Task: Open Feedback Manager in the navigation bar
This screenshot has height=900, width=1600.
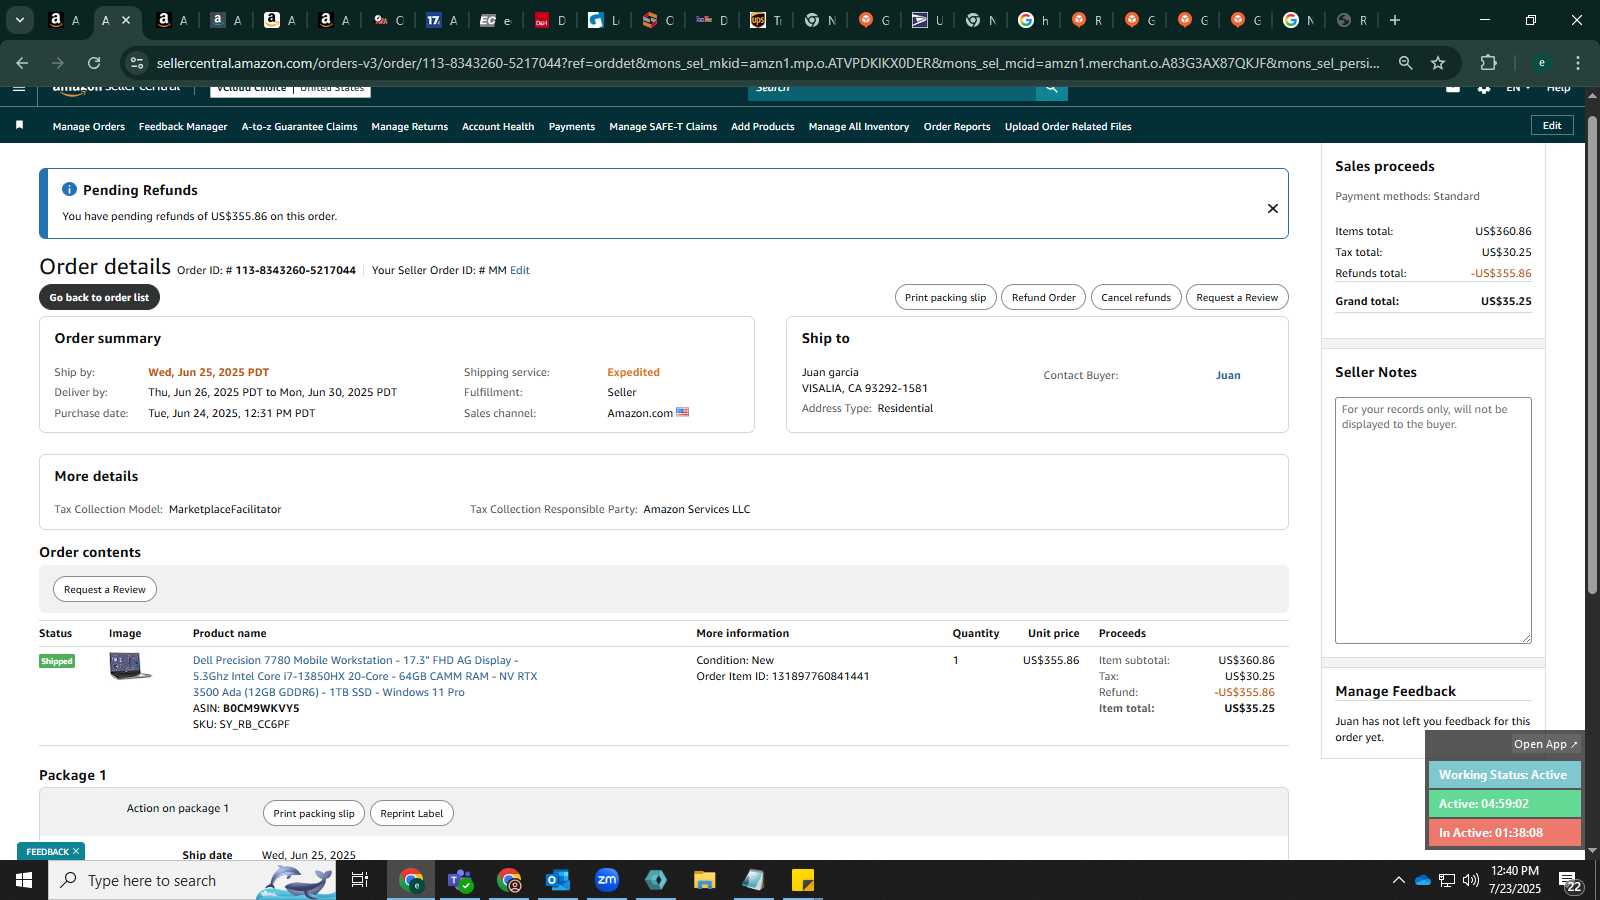Action: point(183,127)
